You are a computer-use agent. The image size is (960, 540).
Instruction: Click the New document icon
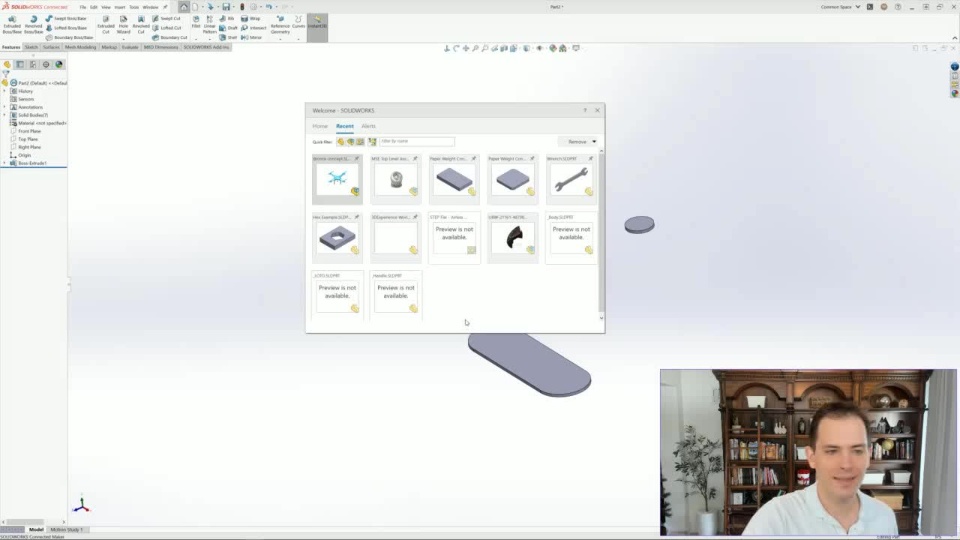pyautogui.click(x=195, y=7)
